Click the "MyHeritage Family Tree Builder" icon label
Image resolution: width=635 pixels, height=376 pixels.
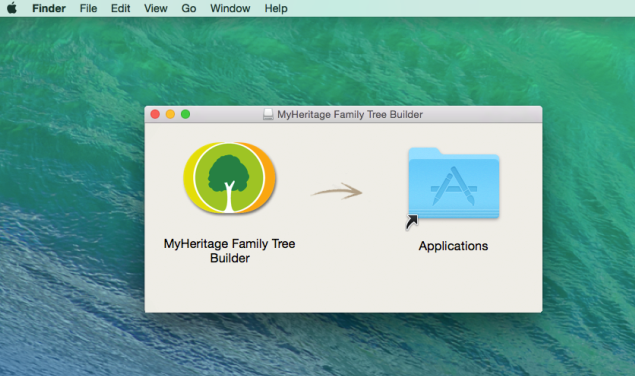coord(230,251)
